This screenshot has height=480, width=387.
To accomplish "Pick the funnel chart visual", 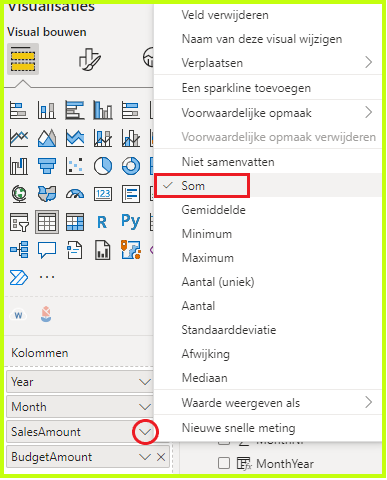I will click(x=47, y=166).
